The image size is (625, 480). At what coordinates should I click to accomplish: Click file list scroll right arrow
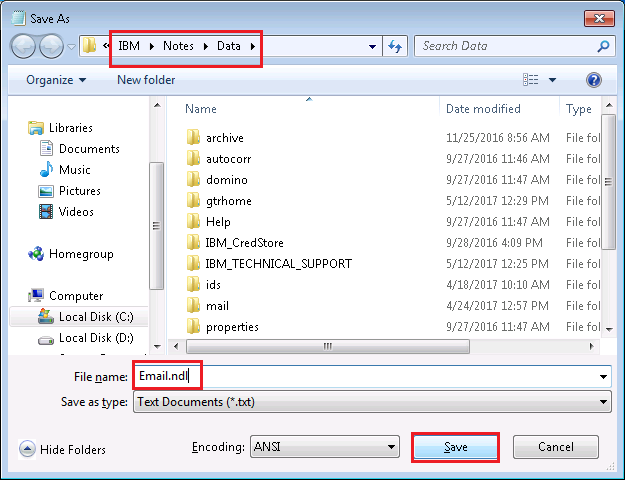click(x=592, y=346)
